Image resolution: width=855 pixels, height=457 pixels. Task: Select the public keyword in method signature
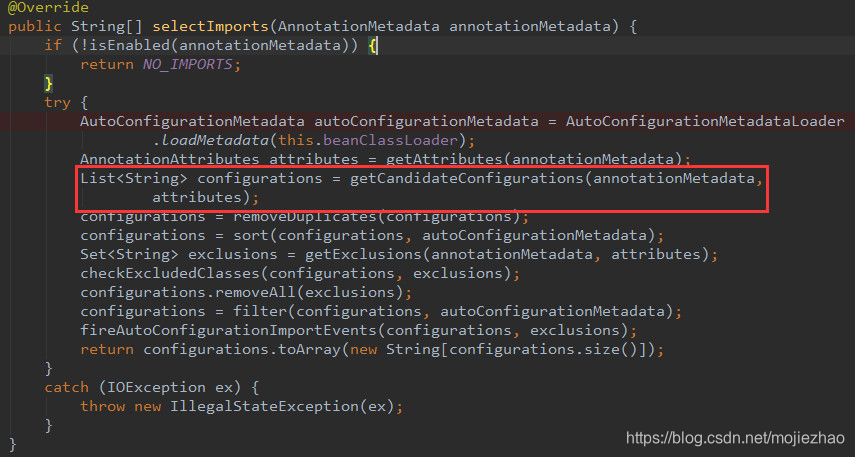35,26
